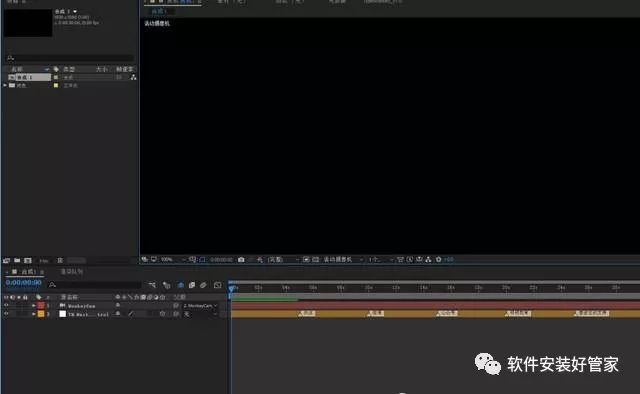Create a new composition from Project panel footer

tap(28, 260)
